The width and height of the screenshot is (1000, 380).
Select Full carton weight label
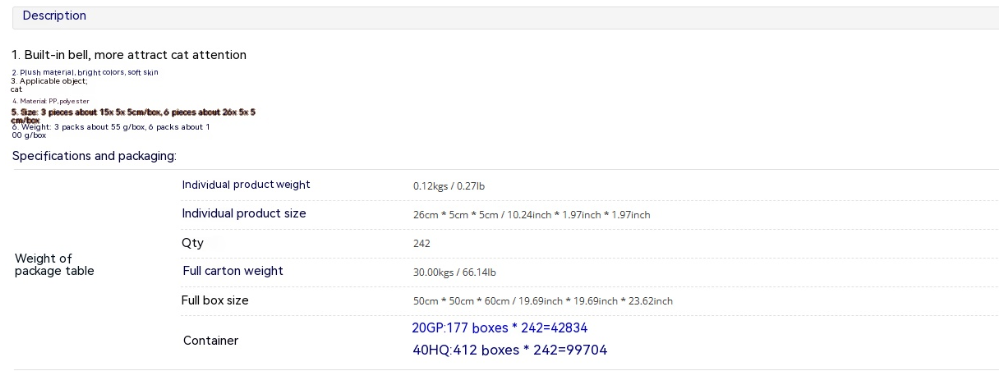(x=233, y=271)
